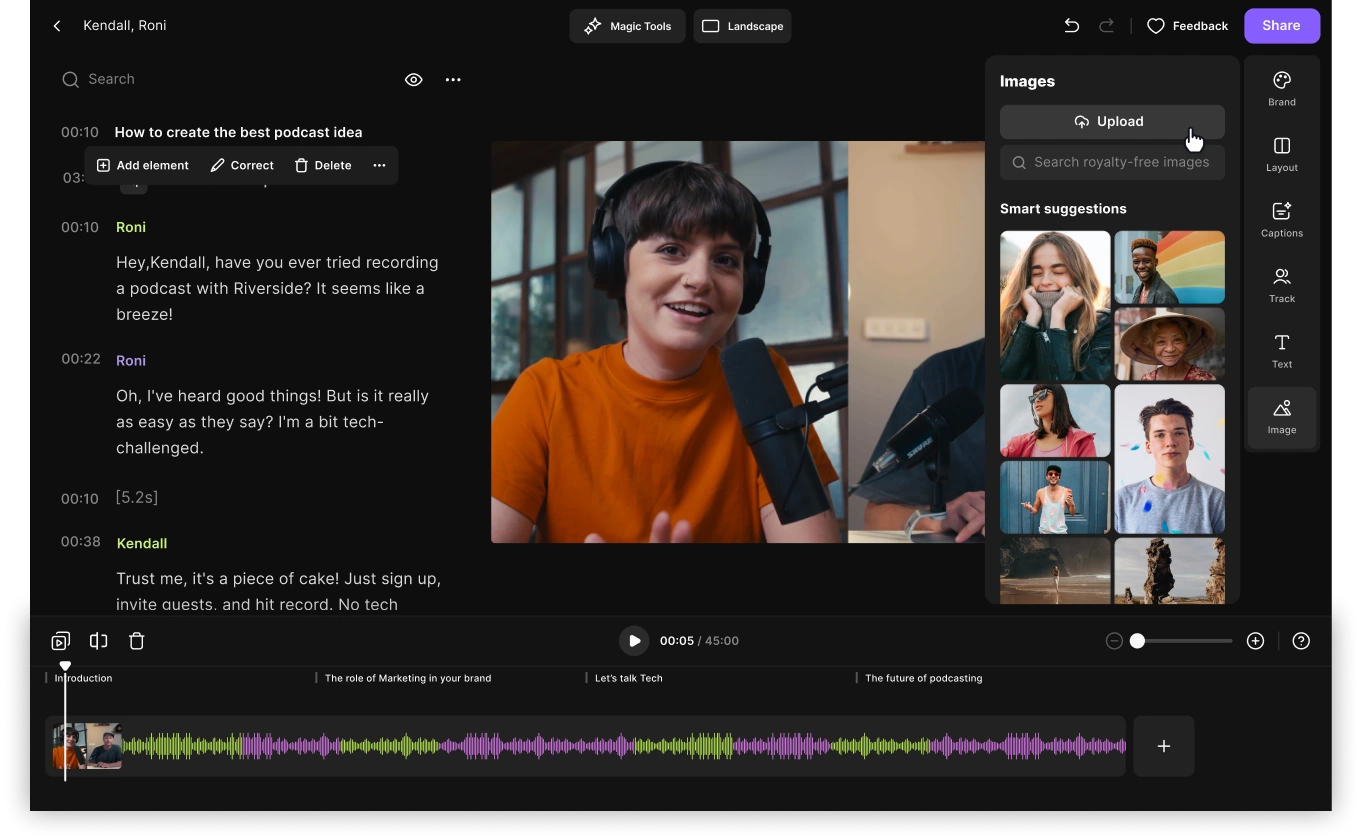Toggle the transcript preview eye icon
This screenshot has height=840, width=1360.
[413, 79]
